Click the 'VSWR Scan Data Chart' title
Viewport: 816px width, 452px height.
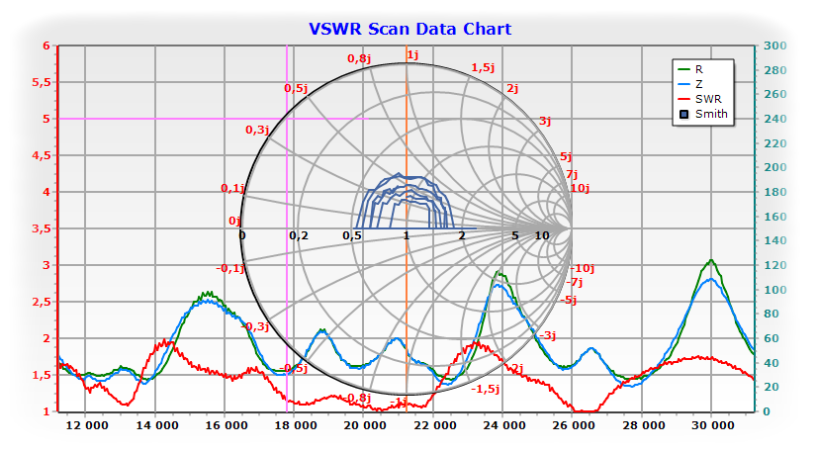410,29
